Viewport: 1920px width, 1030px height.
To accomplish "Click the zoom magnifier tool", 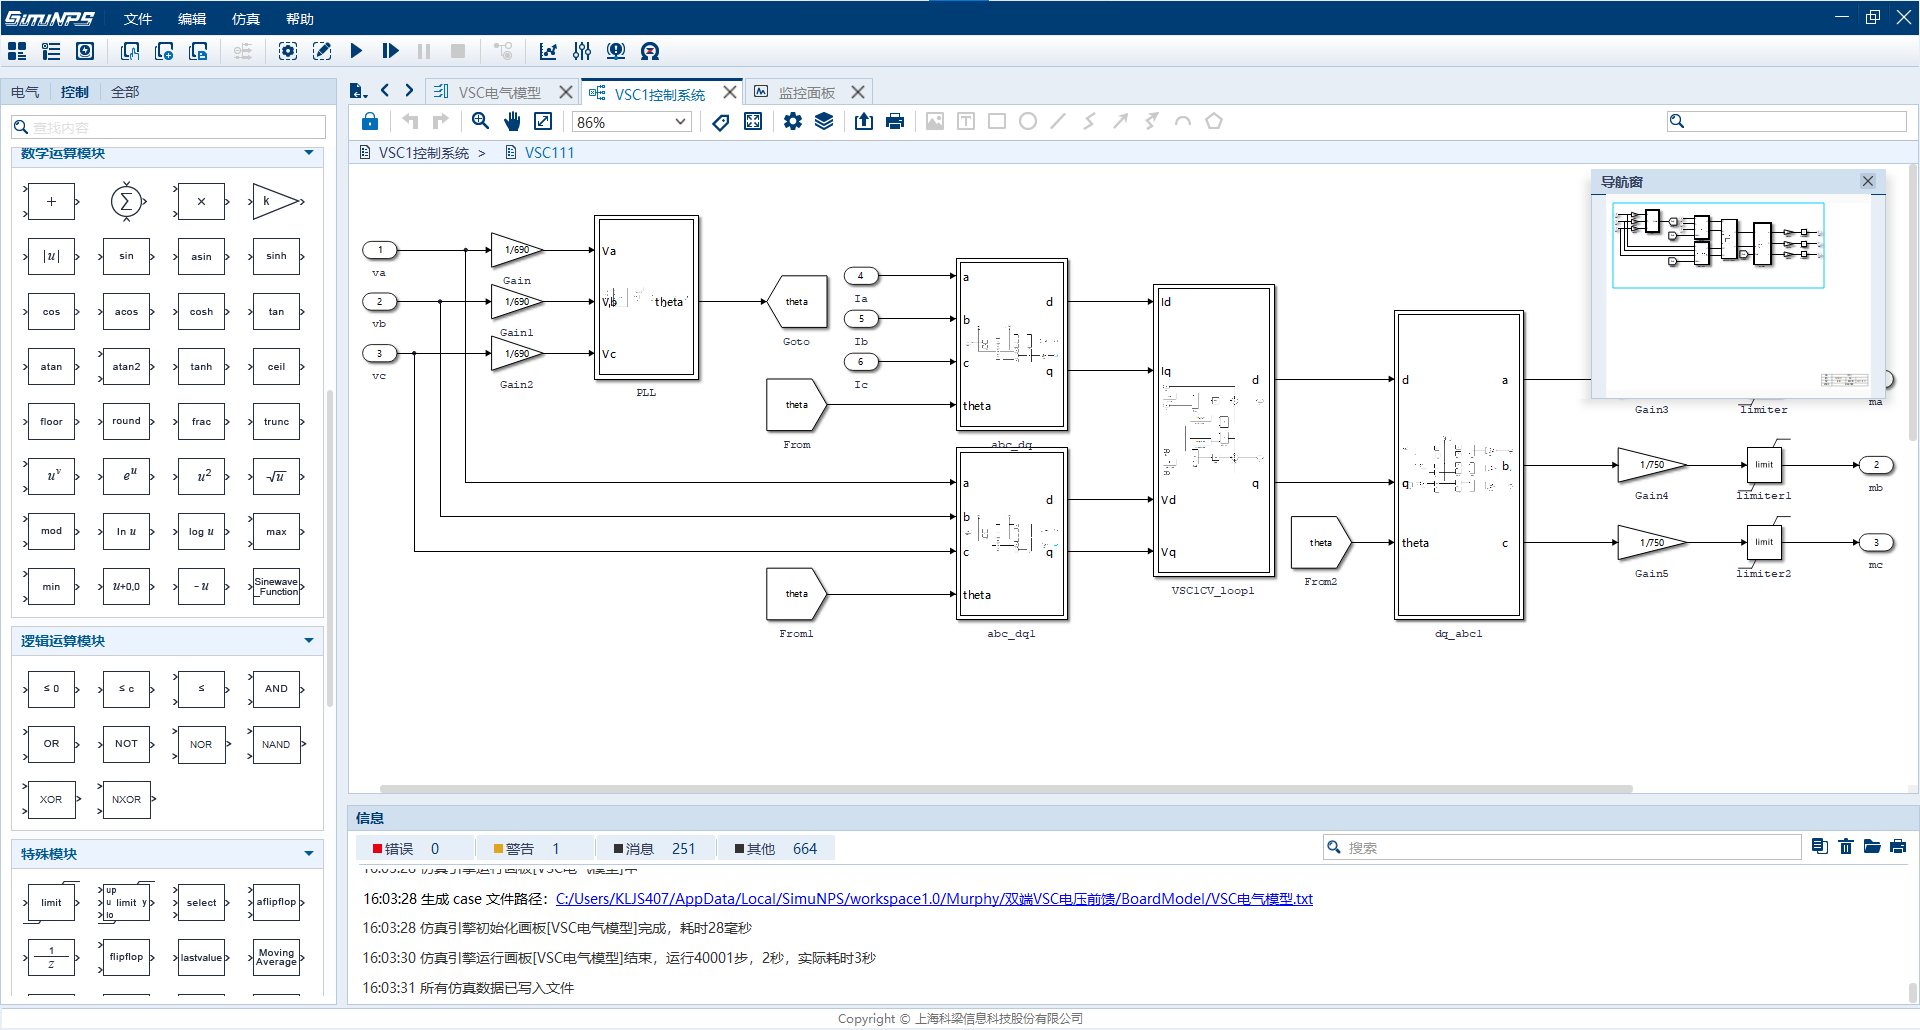I will pyautogui.click(x=480, y=121).
